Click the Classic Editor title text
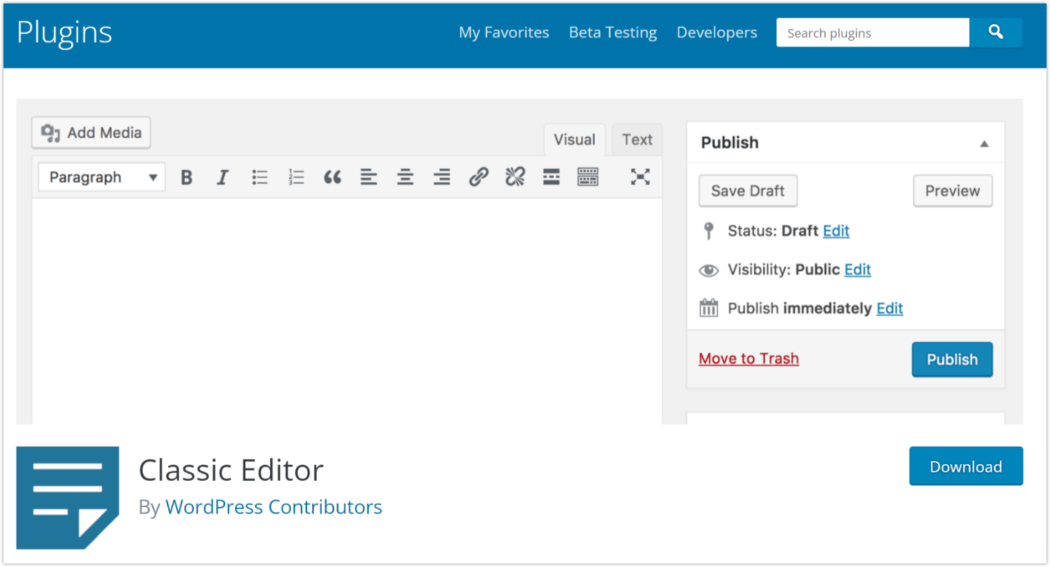 (x=231, y=470)
